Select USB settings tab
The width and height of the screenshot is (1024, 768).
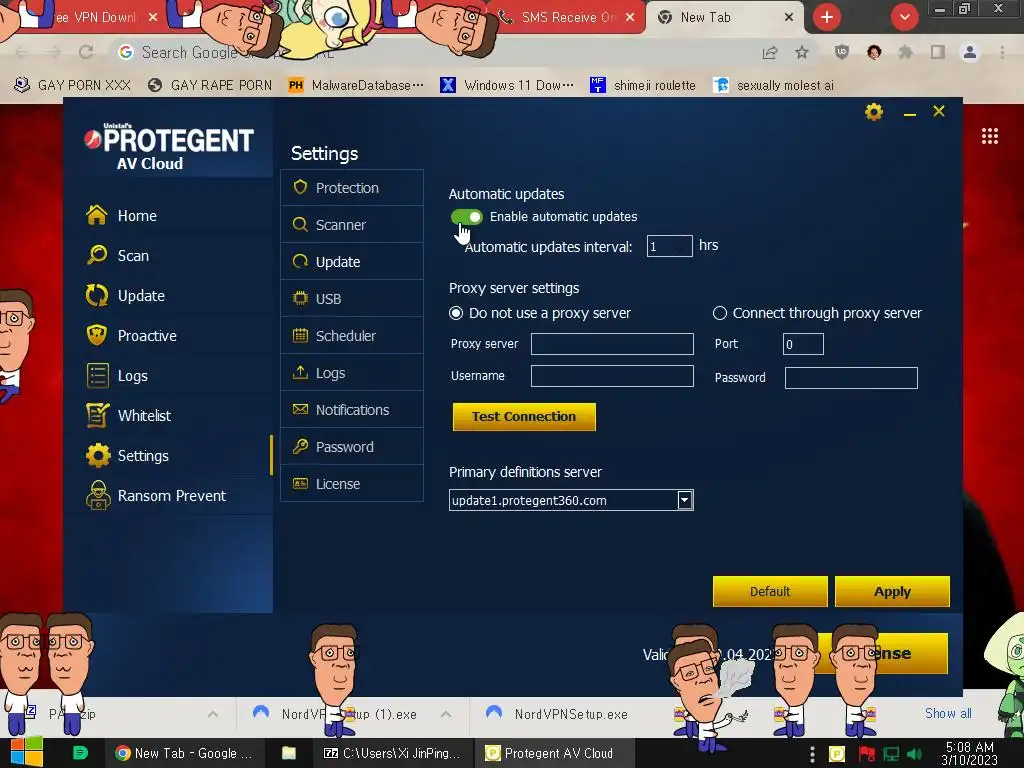pyautogui.click(x=352, y=299)
